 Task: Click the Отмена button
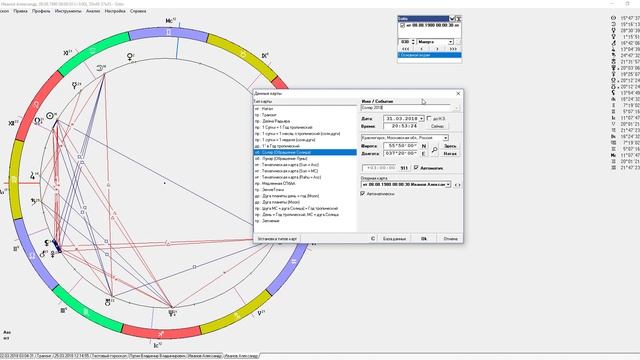click(x=451, y=239)
